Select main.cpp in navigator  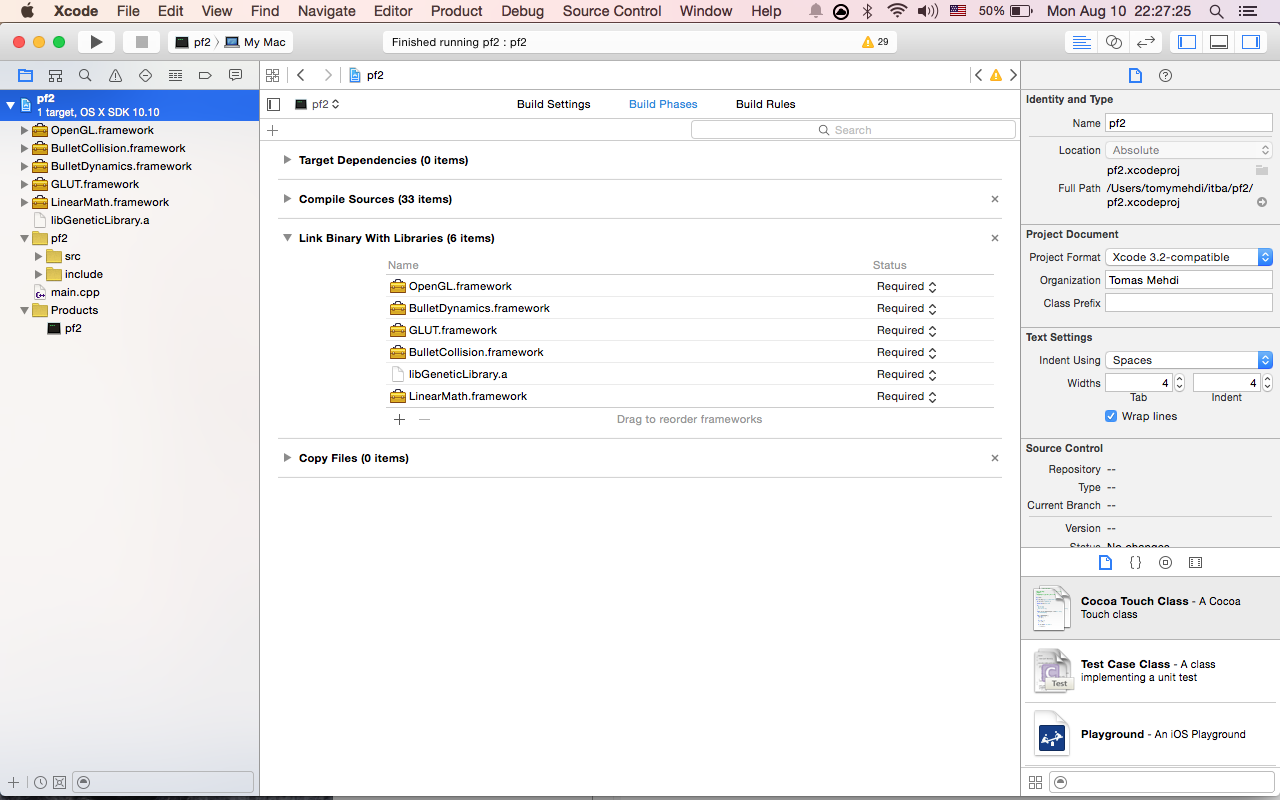pos(75,292)
